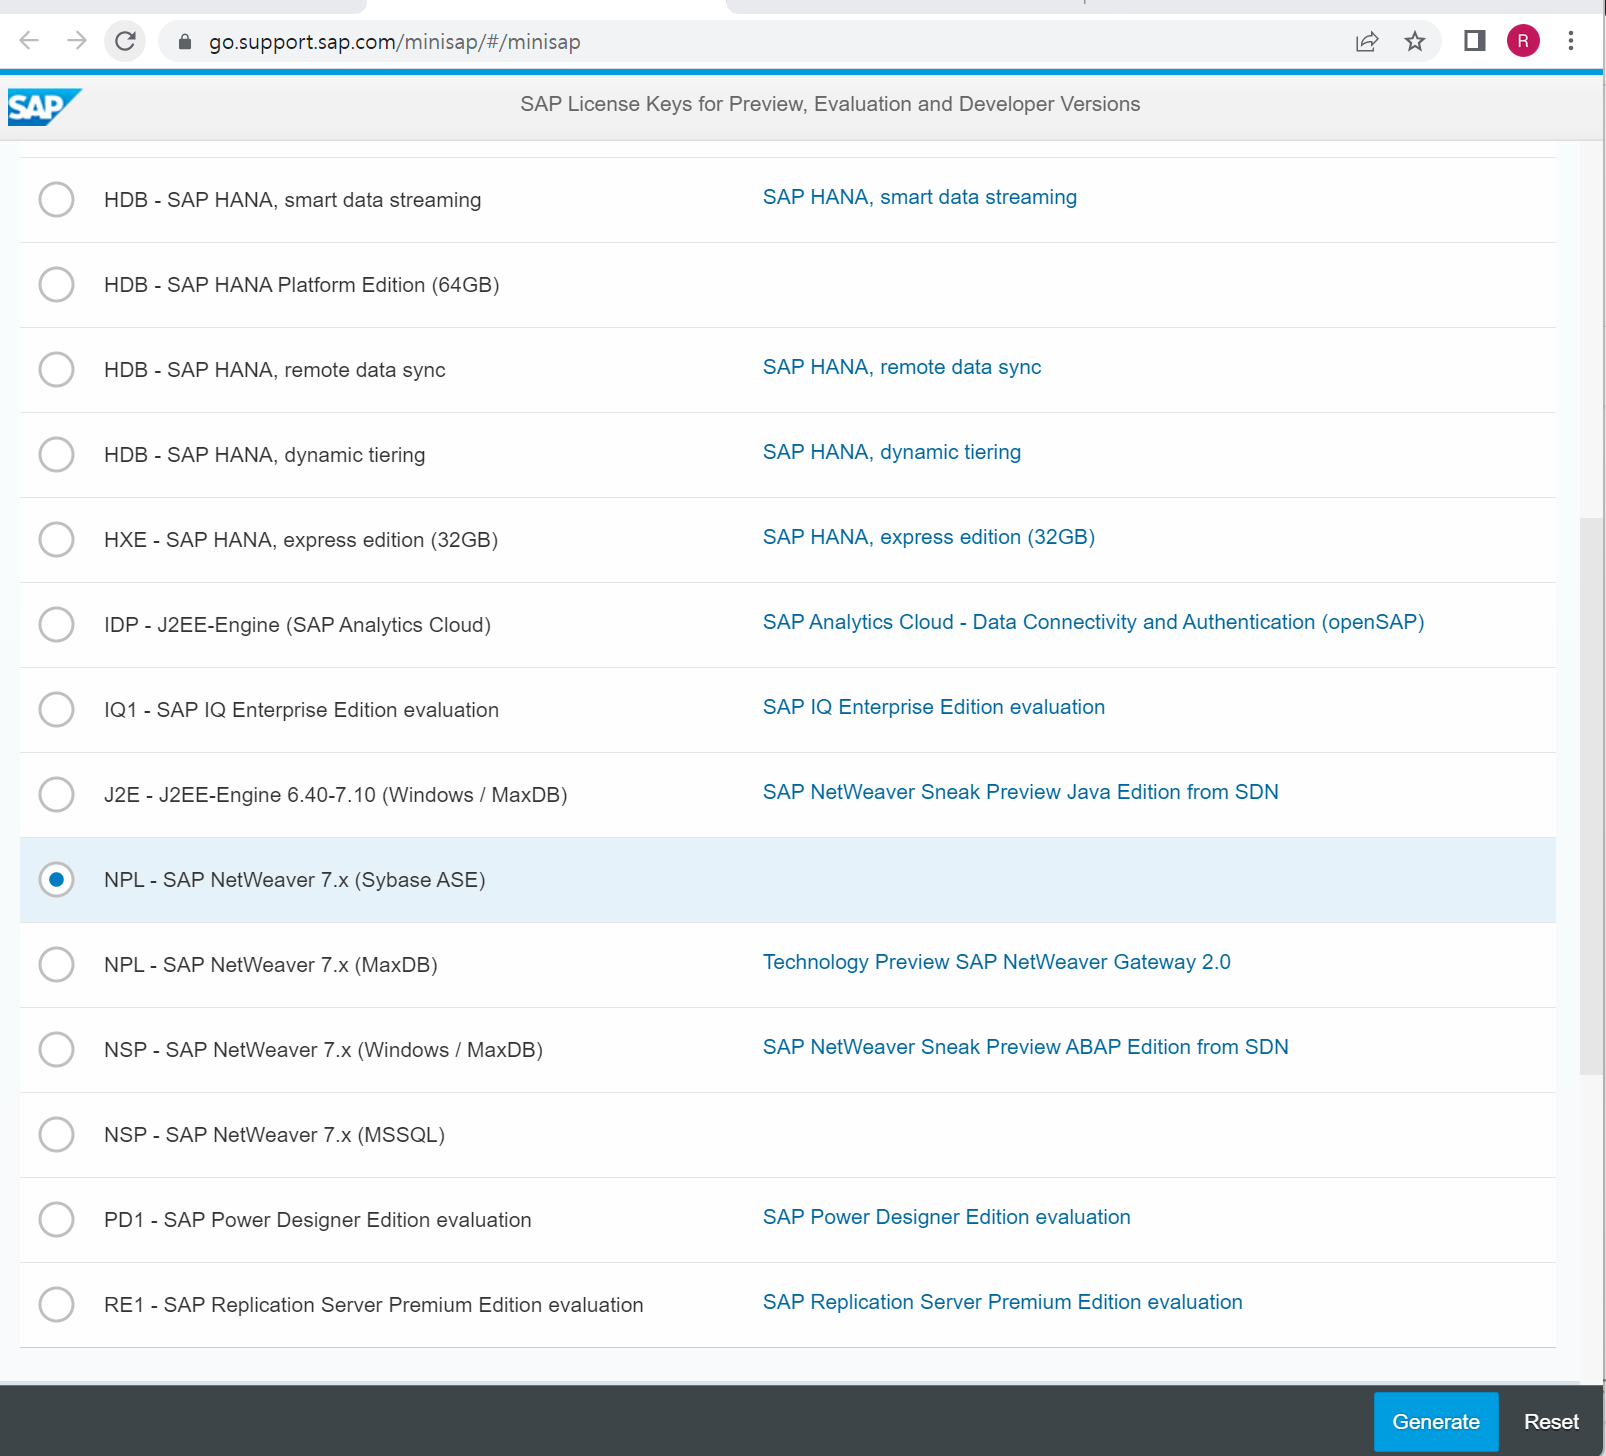Click row text PD1 - SAP Power Designer Edition evaluation
1606x1456 pixels.
click(317, 1220)
